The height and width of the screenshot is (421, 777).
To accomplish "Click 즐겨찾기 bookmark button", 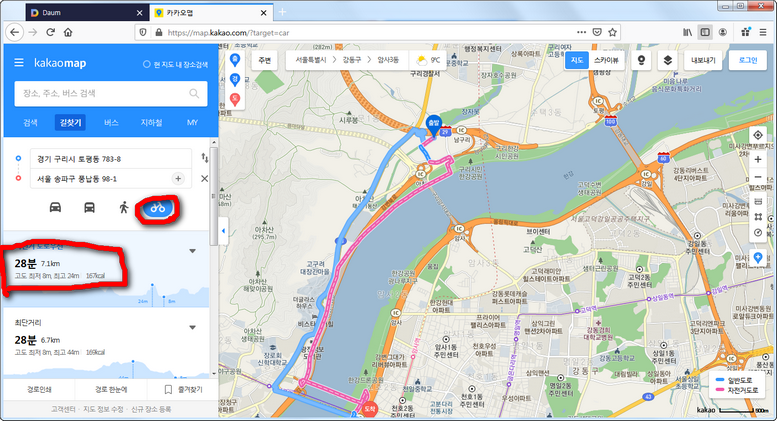I will point(183,390).
